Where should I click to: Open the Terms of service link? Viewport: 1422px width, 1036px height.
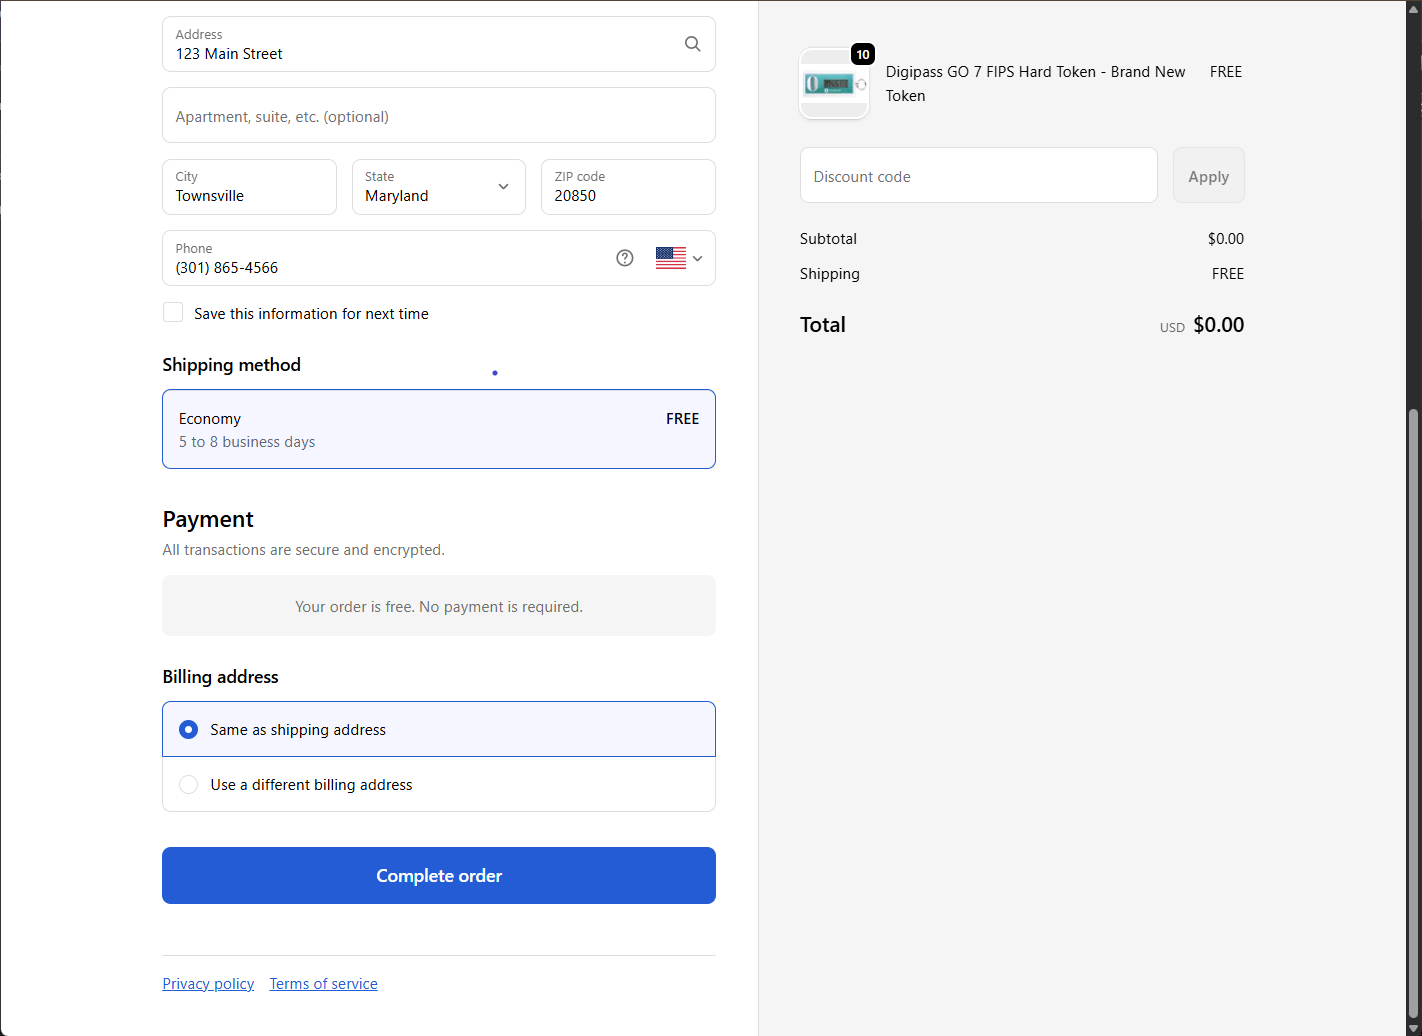[x=323, y=984]
